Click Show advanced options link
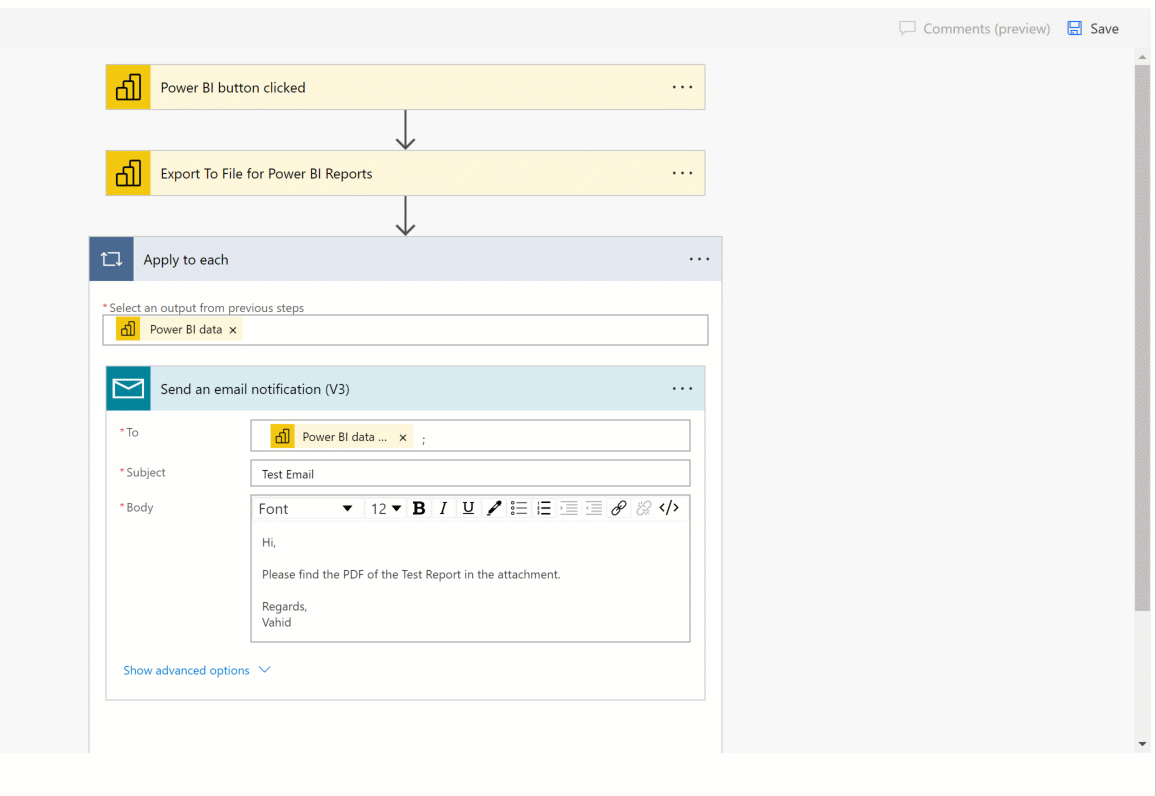 187,670
